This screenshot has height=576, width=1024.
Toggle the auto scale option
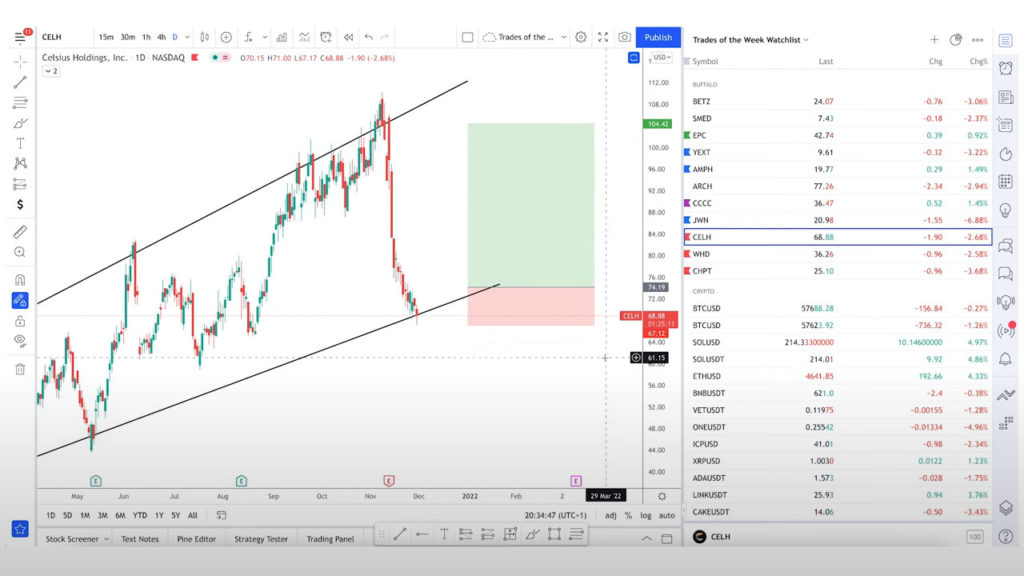coord(667,515)
